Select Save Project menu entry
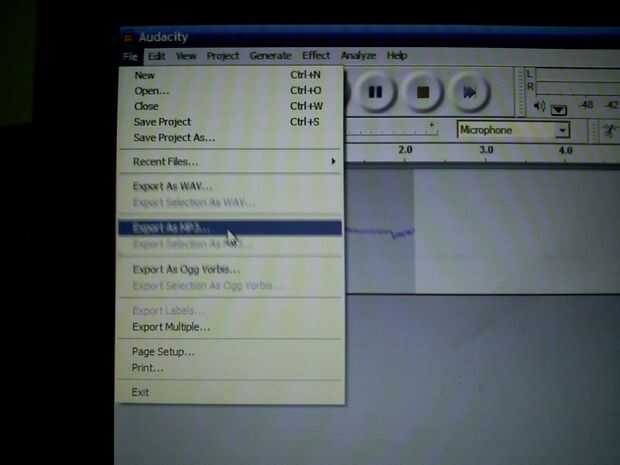Screen dimensions: 620x465 click(230, 122)
